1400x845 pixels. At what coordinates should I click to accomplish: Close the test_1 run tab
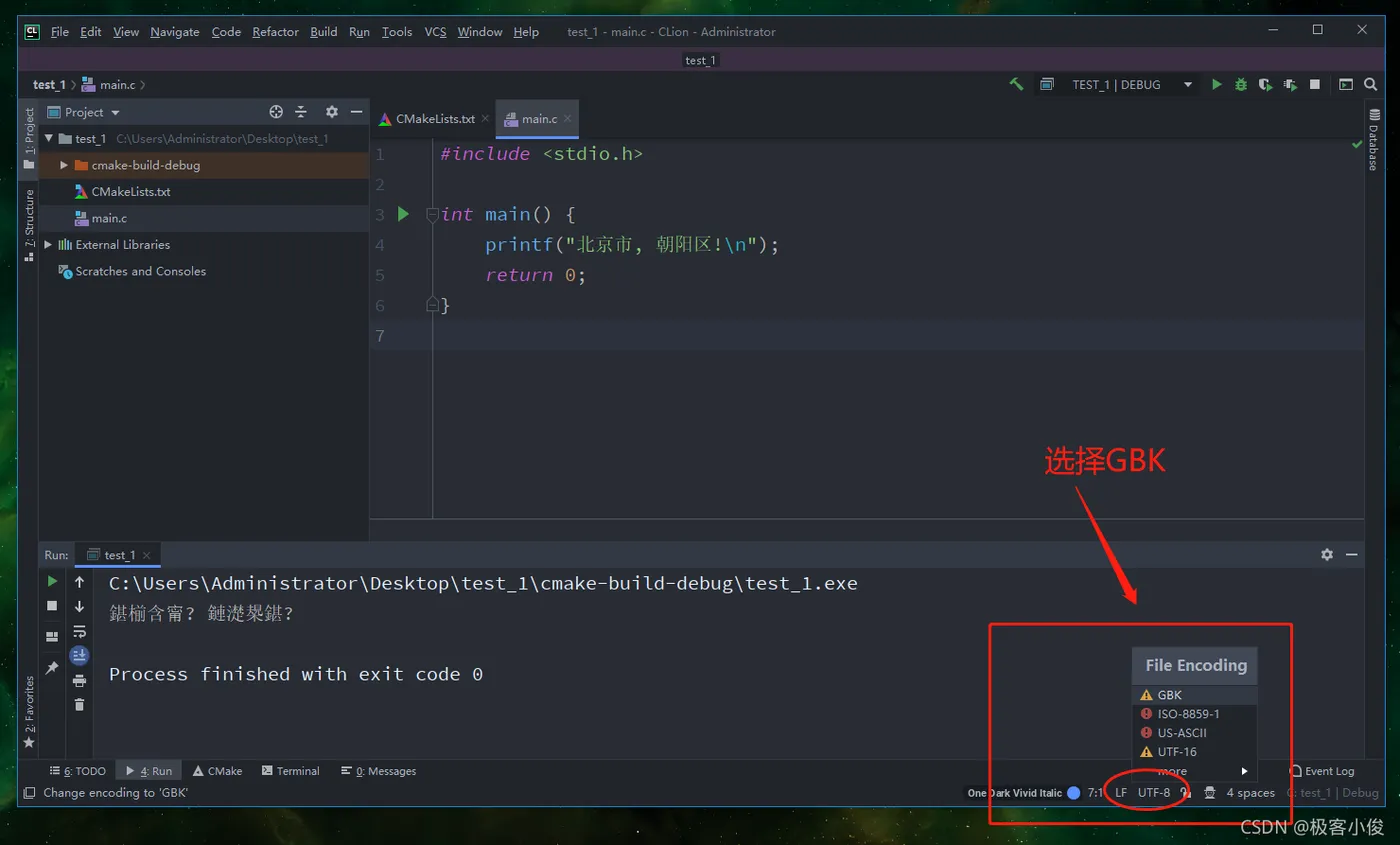[x=146, y=555]
